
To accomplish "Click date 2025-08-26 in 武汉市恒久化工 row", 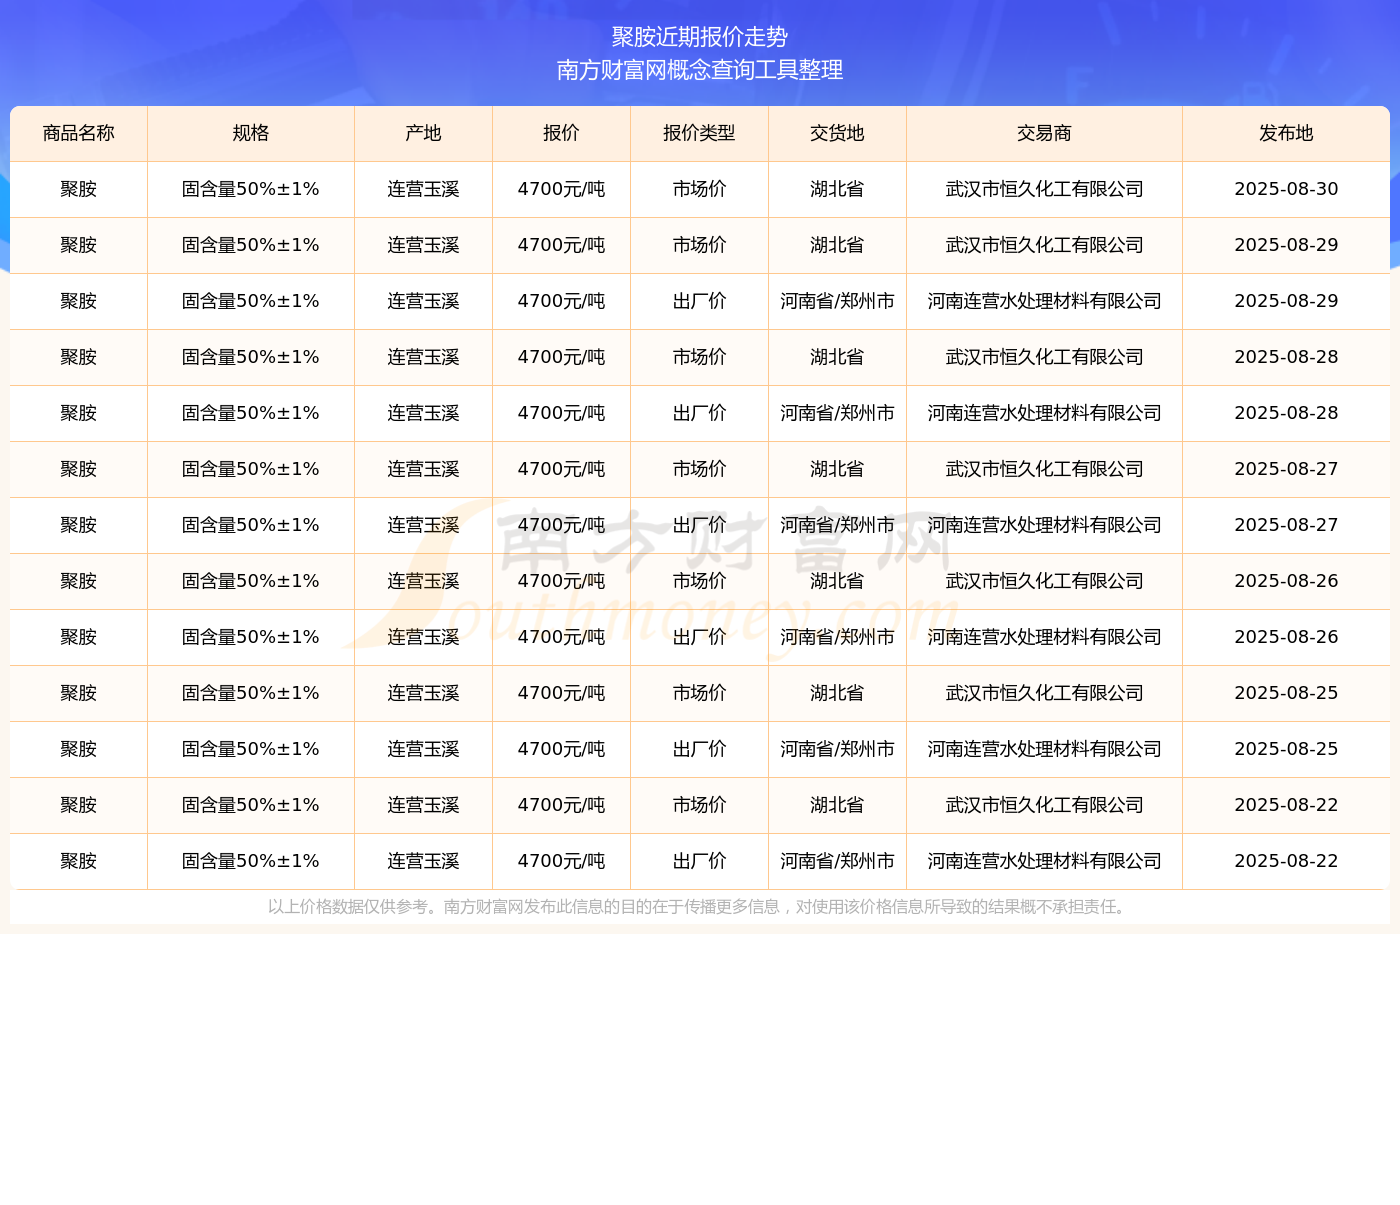I will pos(1286,581).
